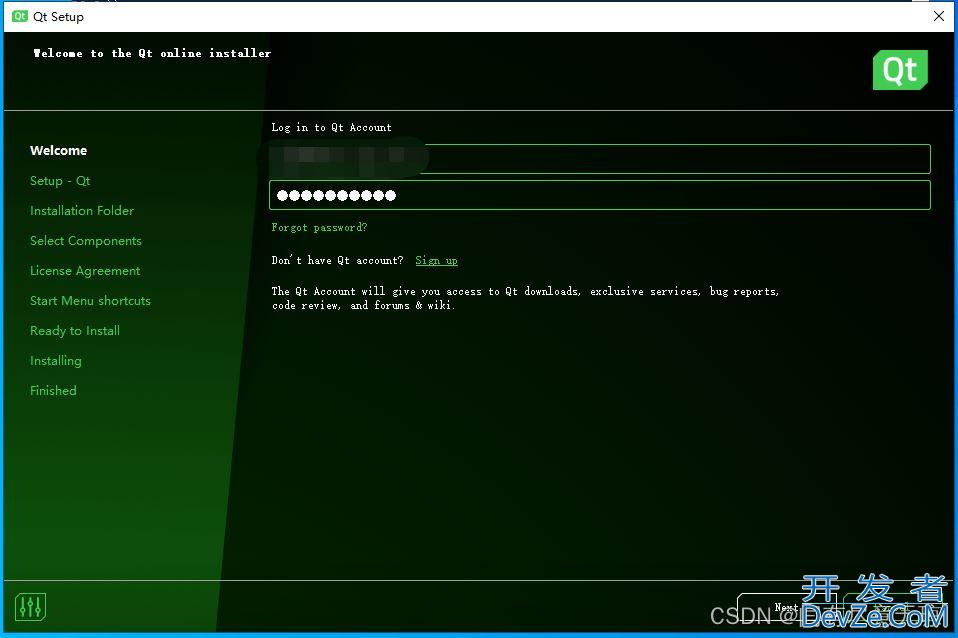Open the installer settings sliders icon
The image size is (958, 638).
pos(30,607)
